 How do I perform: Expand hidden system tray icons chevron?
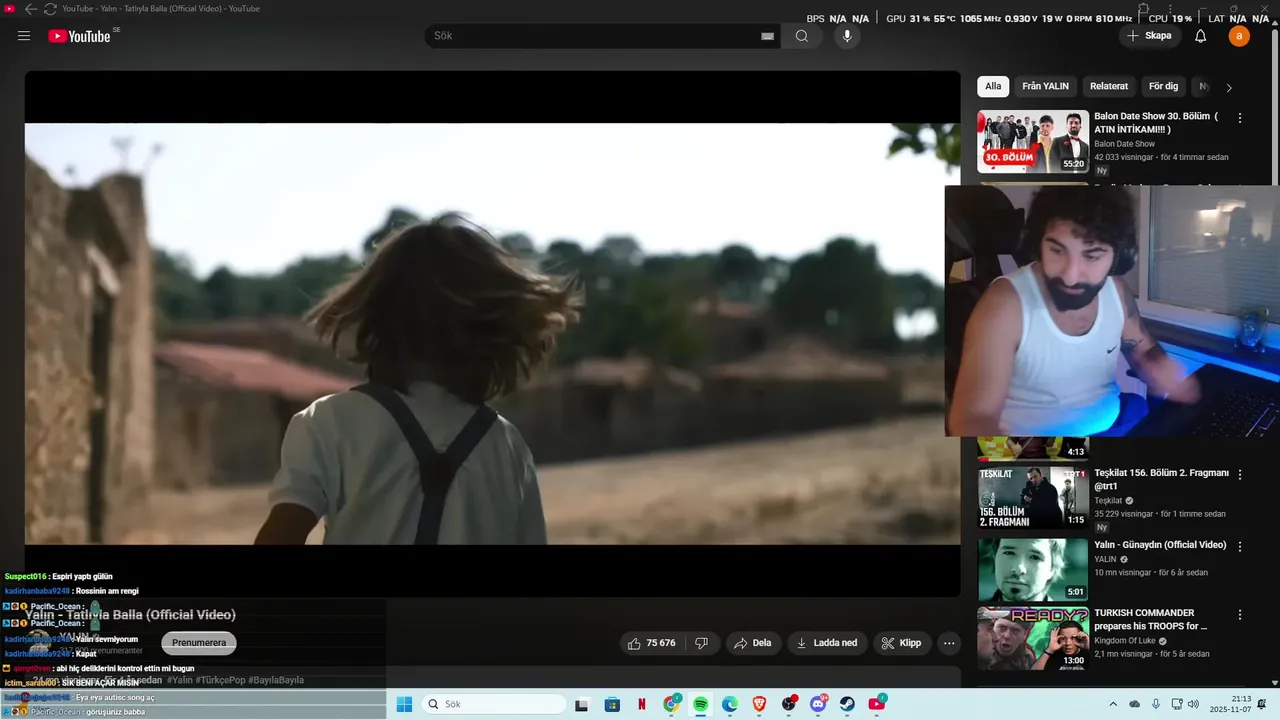coord(1113,705)
